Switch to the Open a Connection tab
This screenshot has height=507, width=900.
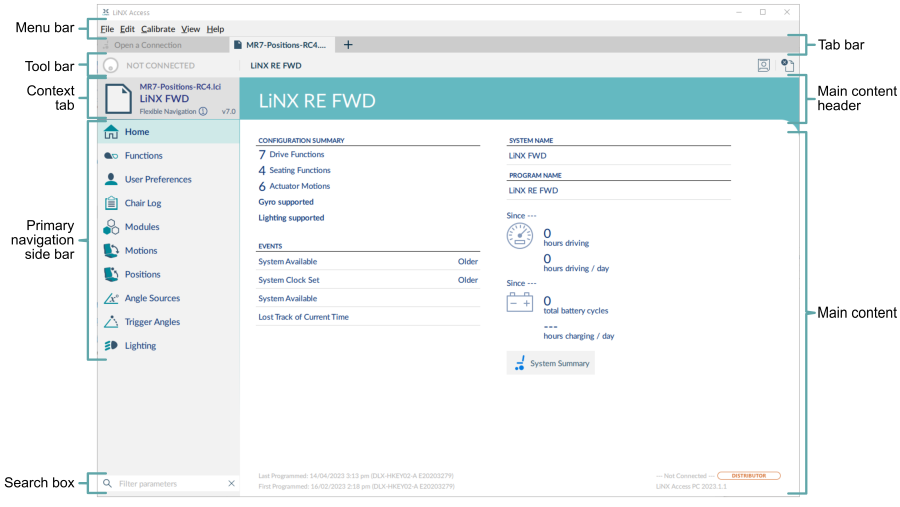[148, 45]
